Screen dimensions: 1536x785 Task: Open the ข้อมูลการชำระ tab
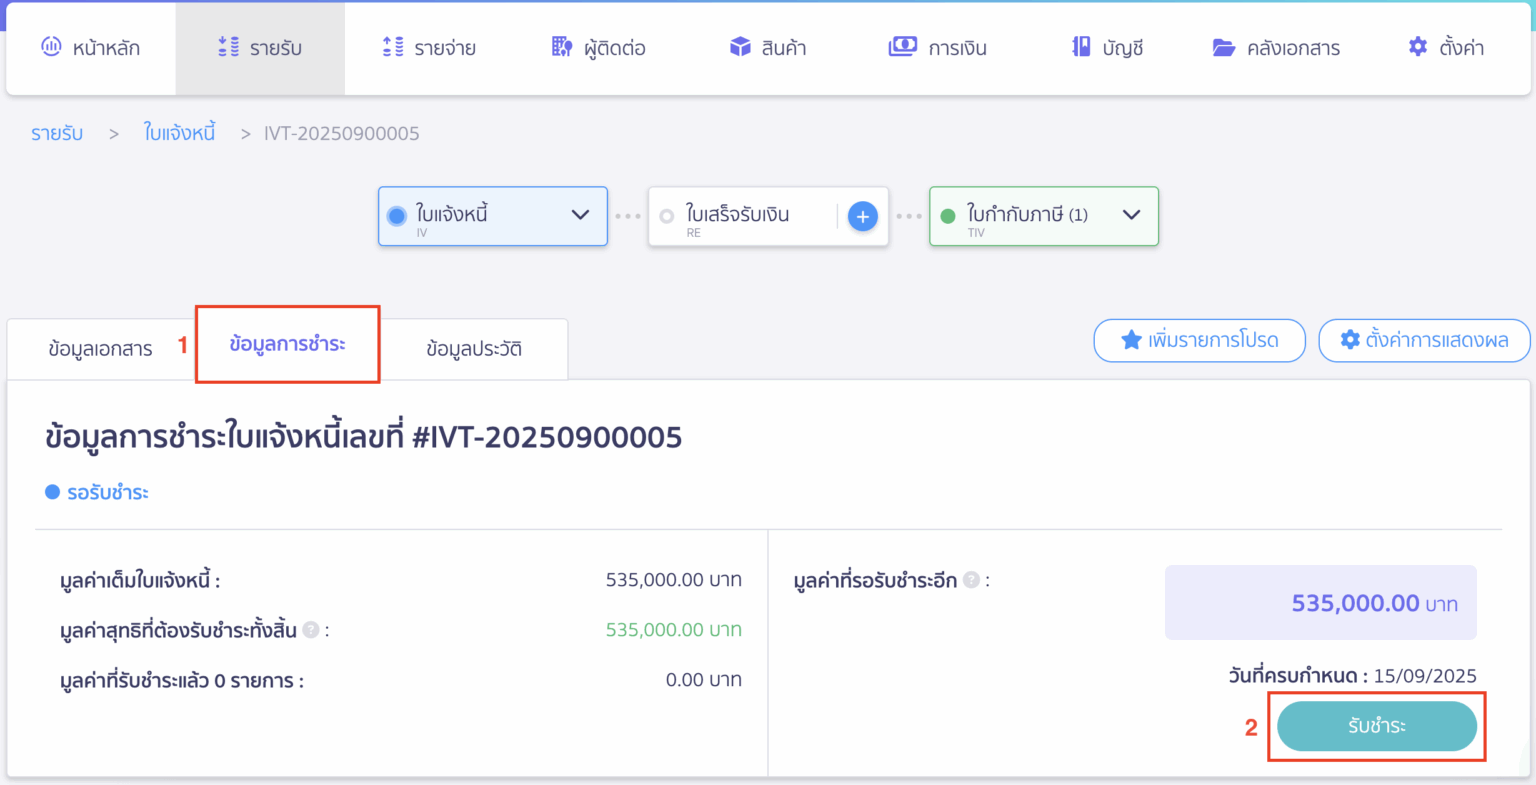287,344
